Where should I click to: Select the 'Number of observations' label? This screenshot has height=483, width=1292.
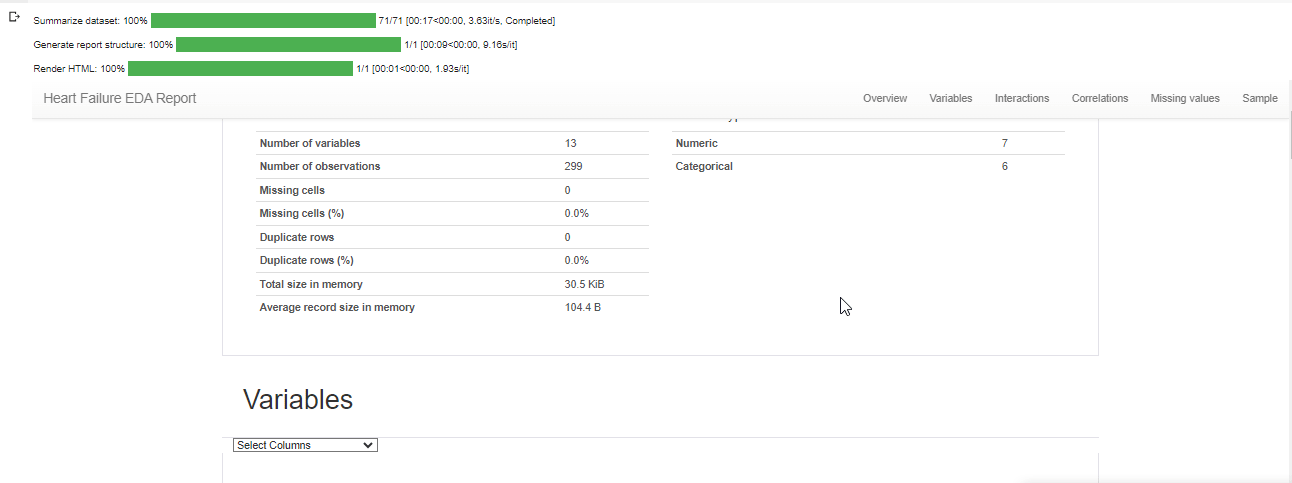click(320, 166)
